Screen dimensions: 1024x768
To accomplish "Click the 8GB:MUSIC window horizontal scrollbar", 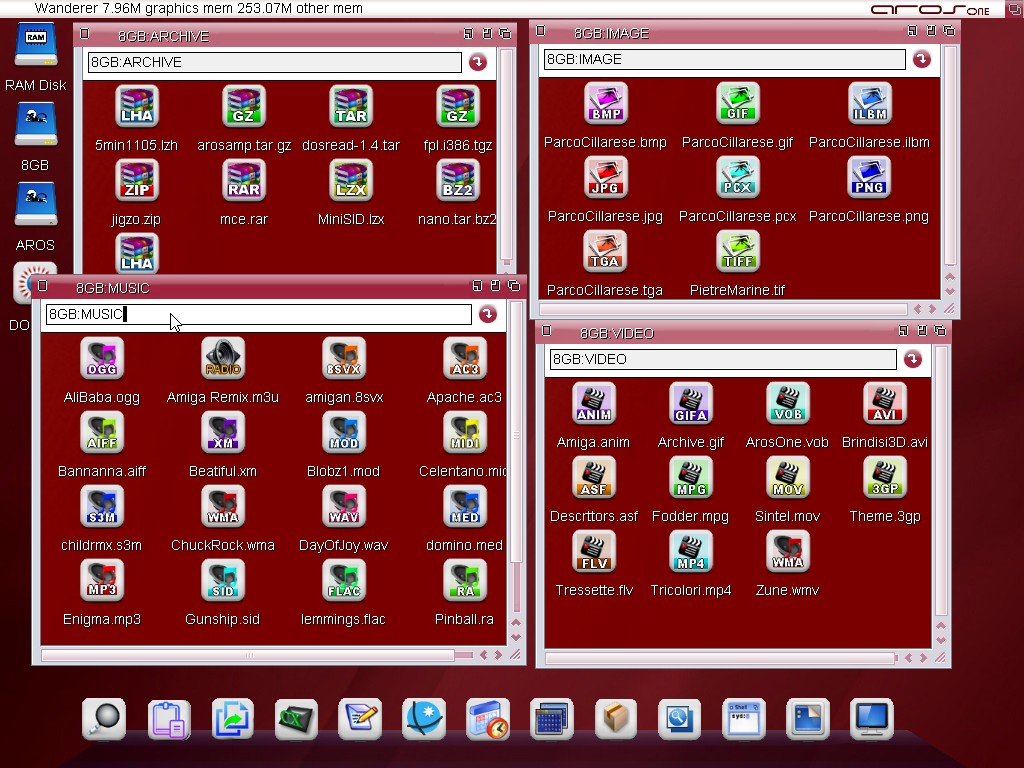I will click(x=248, y=656).
